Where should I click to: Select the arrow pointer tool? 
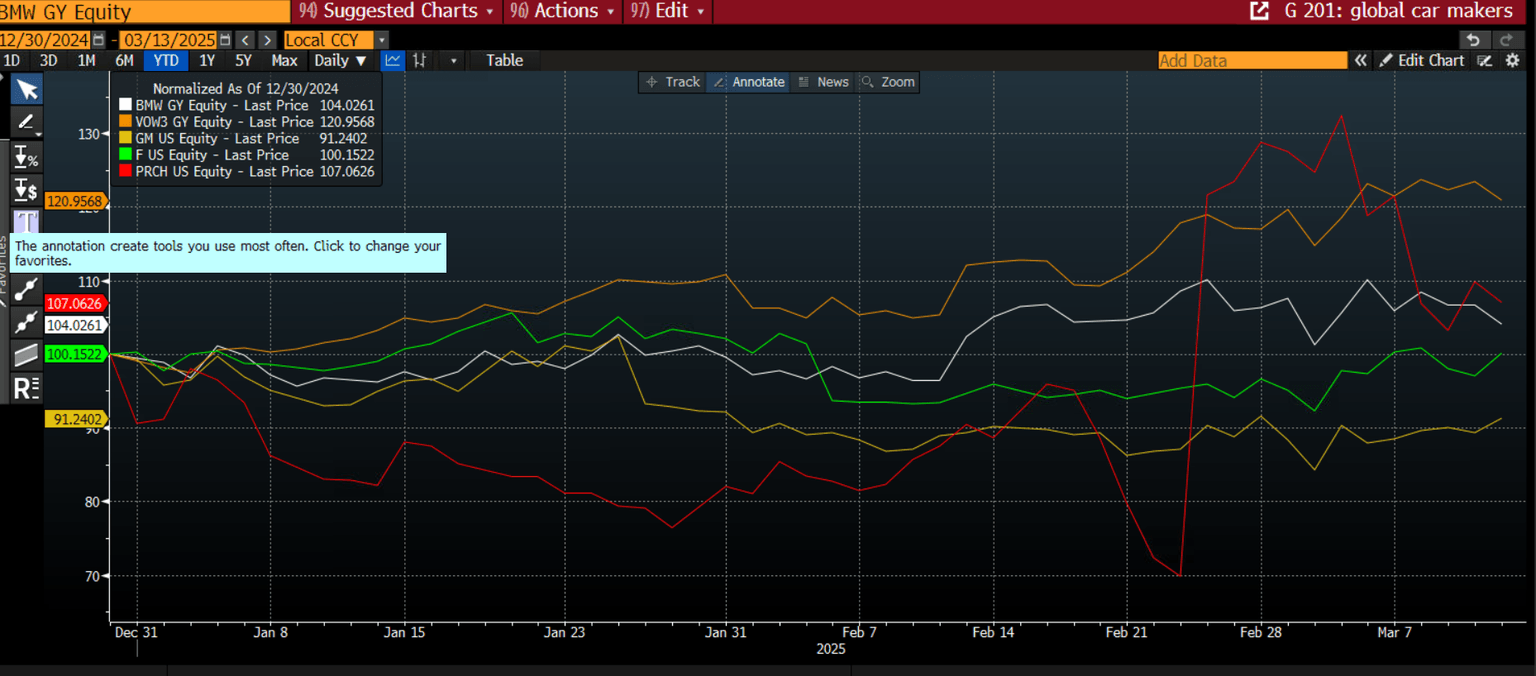[x=26, y=90]
